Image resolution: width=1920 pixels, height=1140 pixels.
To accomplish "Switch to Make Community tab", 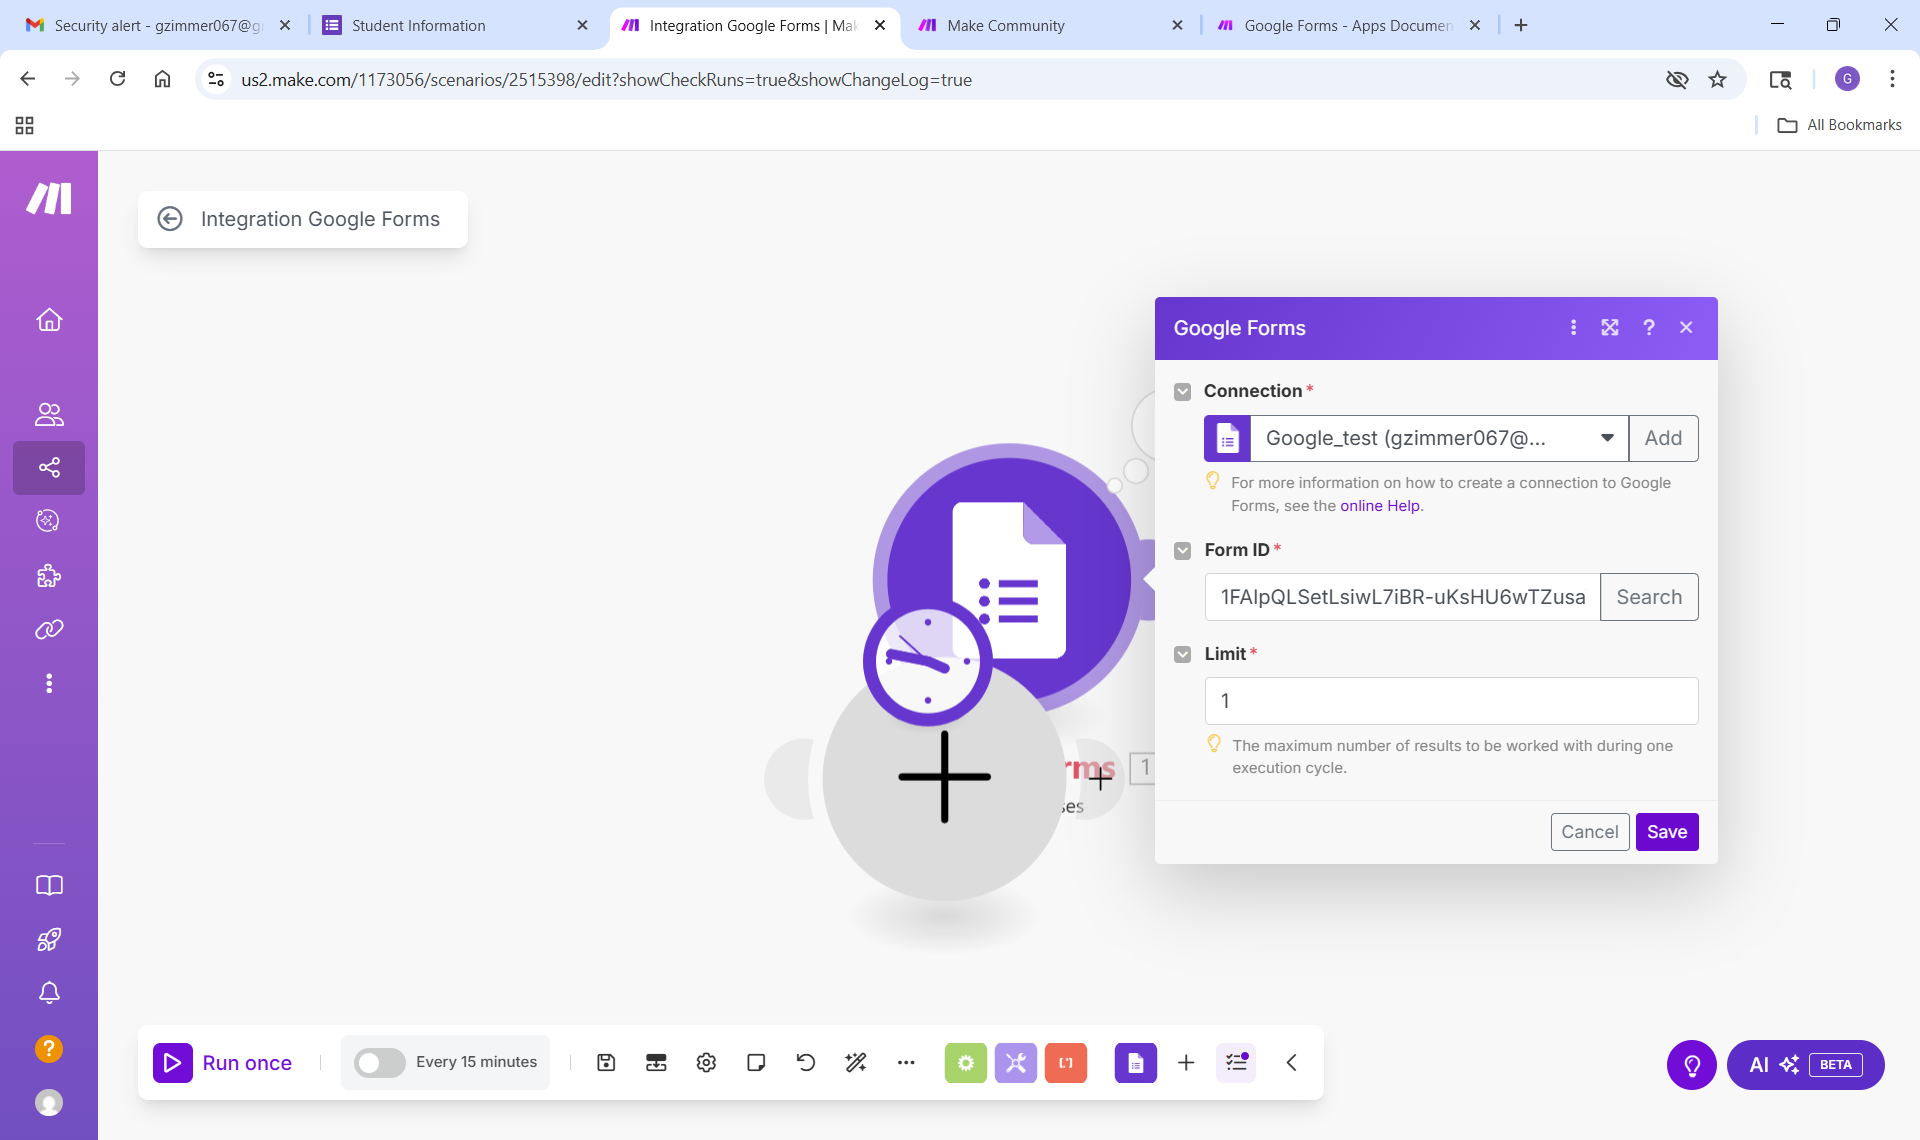I will pos(1051,25).
